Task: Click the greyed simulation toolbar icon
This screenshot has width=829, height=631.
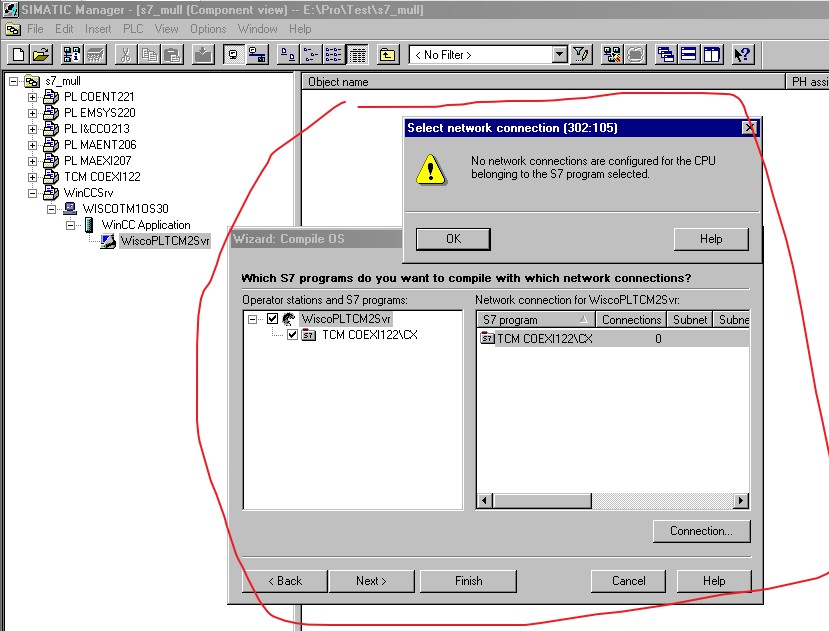Action: [x=635, y=54]
